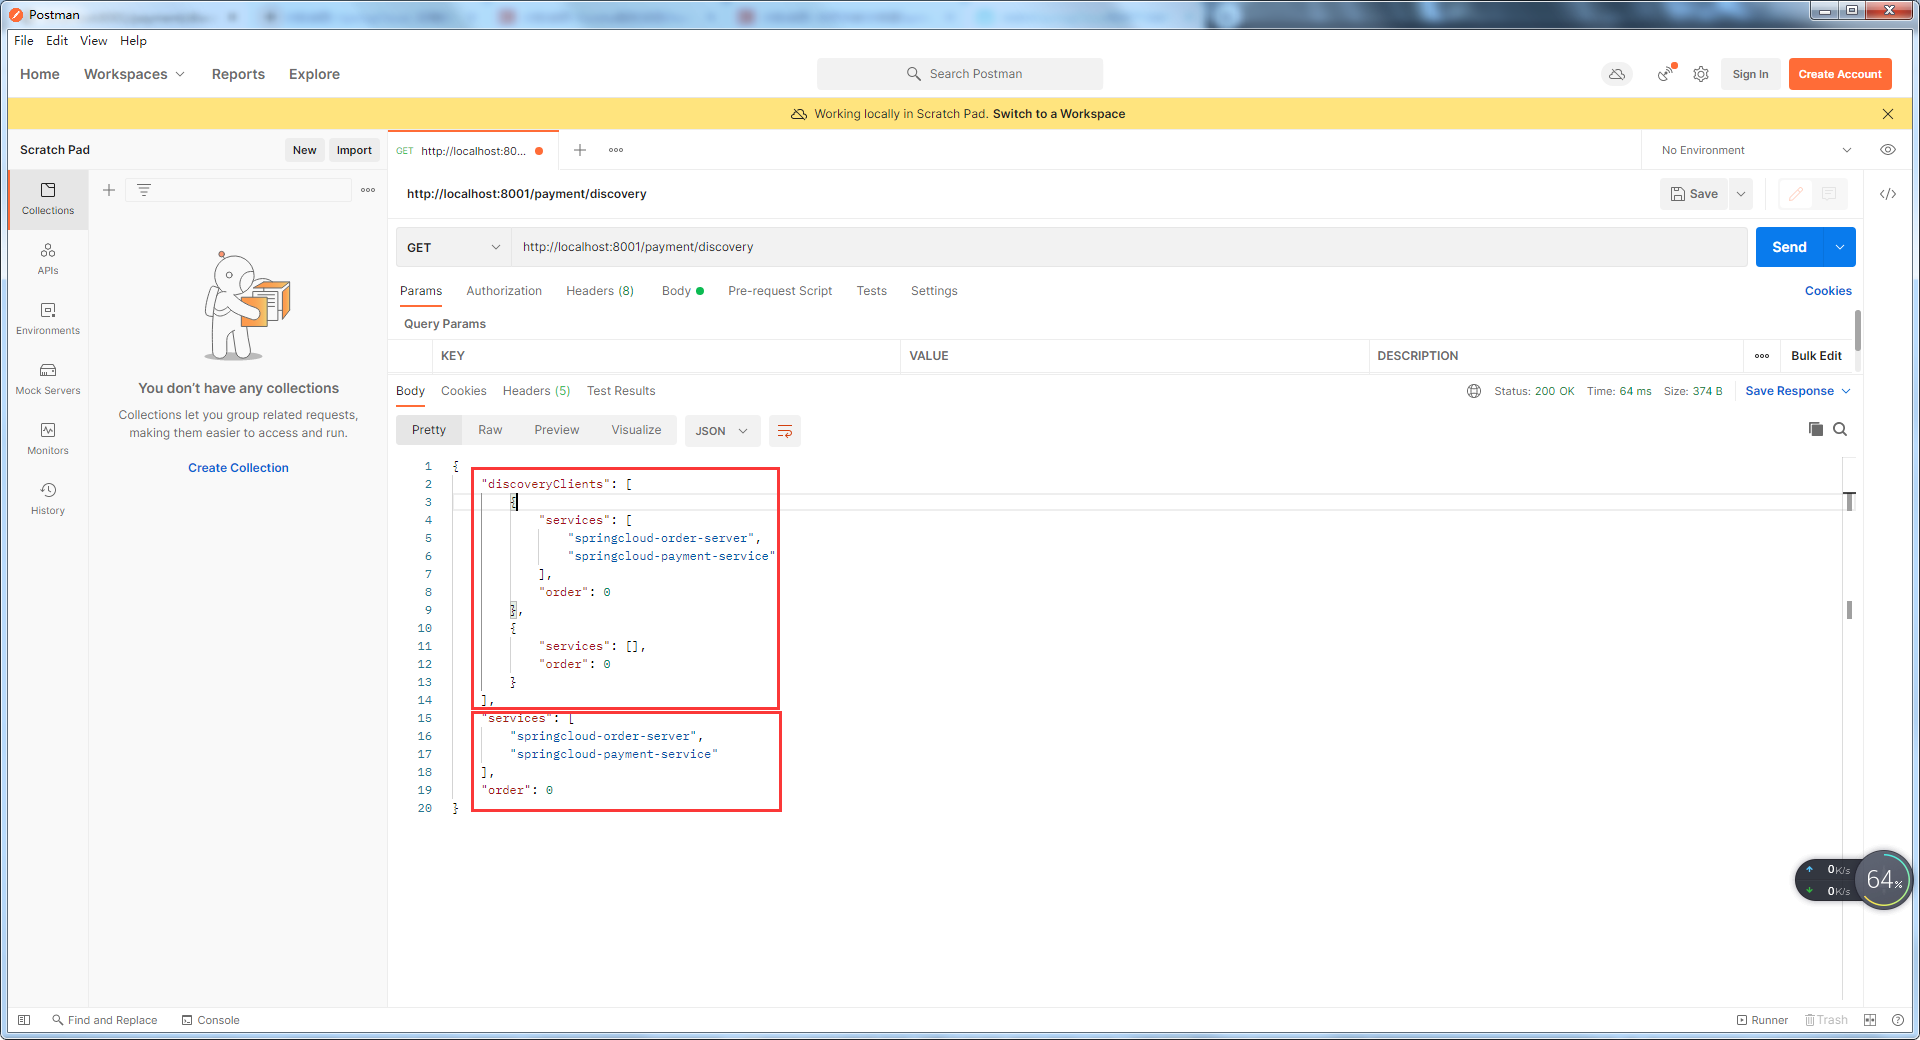
Task: Open the Environments panel
Action: click(x=47, y=318)
